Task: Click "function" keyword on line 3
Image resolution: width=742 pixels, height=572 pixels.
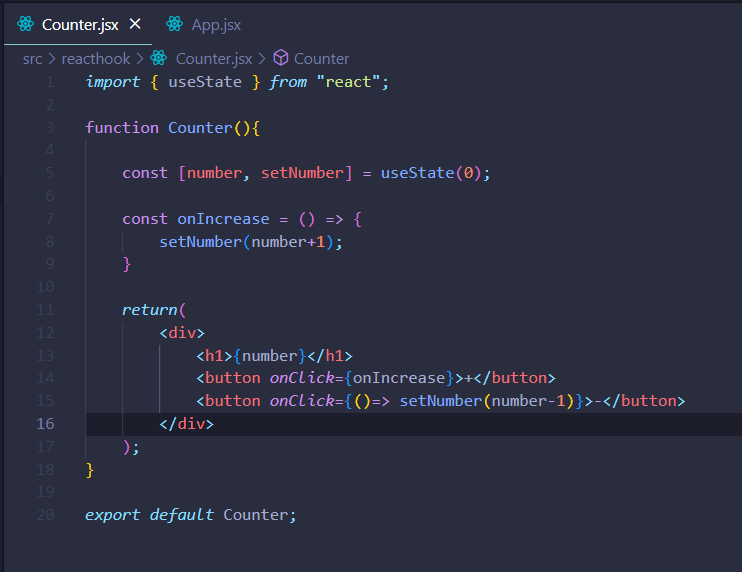Action: point(122,128)
